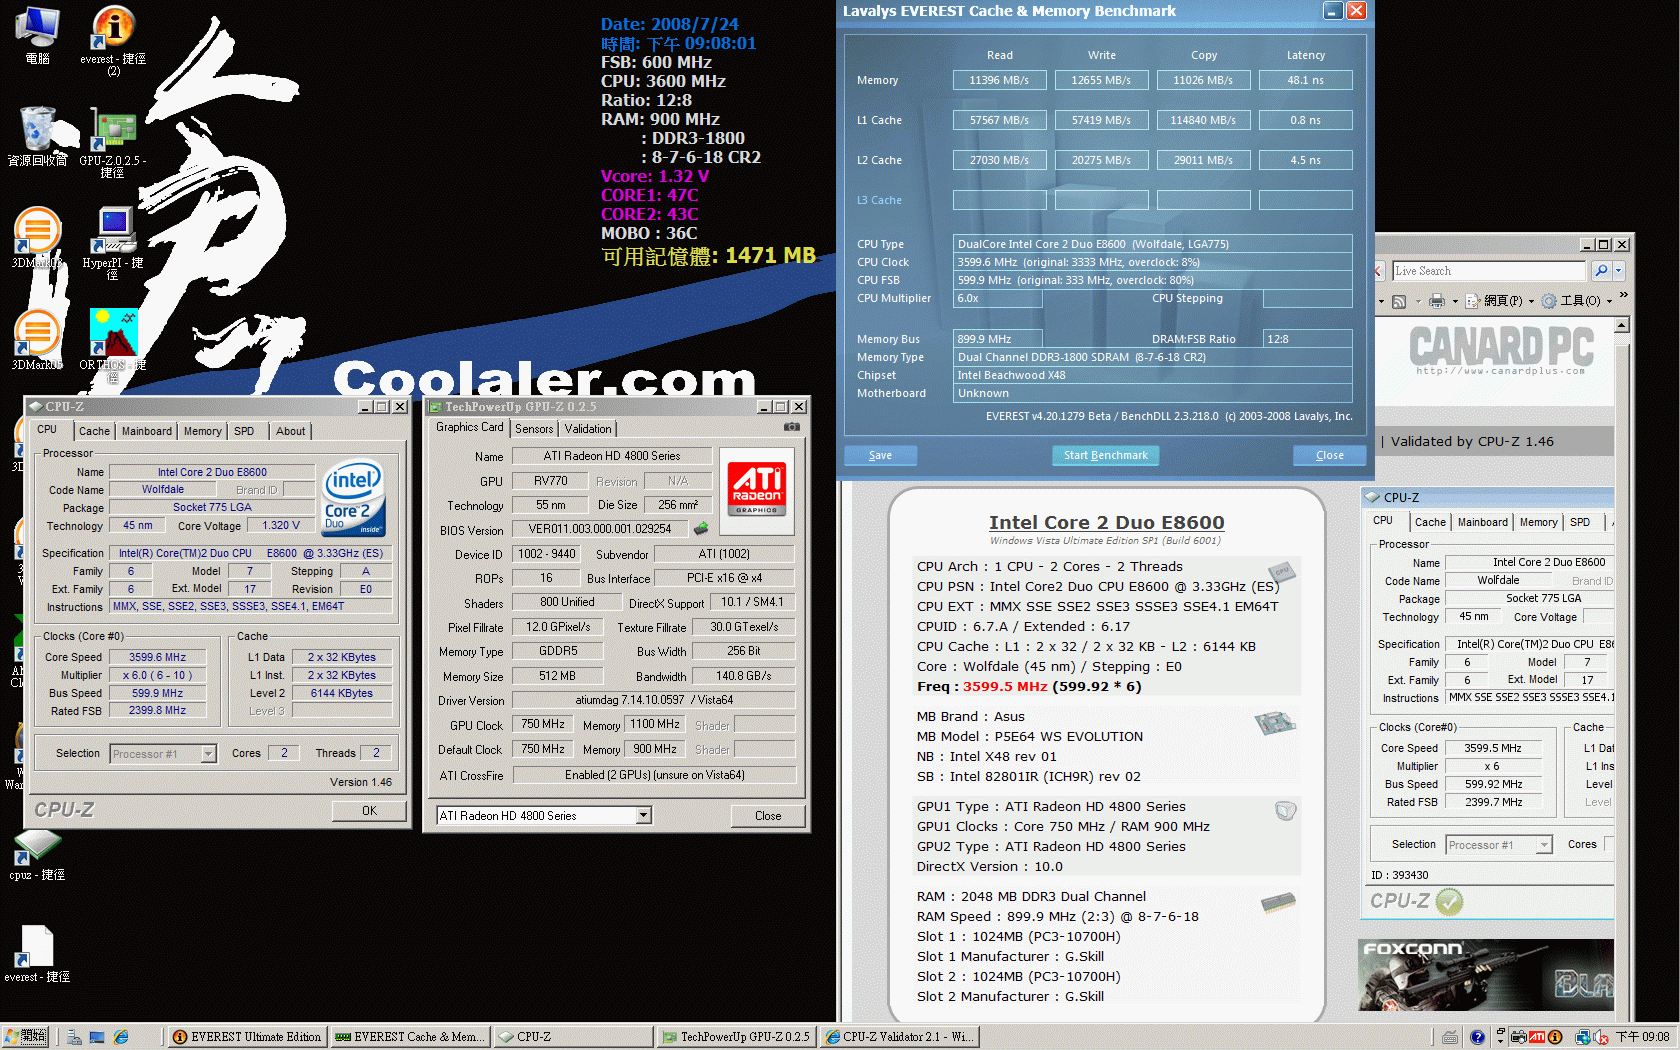Select the Core Speed value 3599.6 MHz in CPU-Z

(x=158, y=657)
